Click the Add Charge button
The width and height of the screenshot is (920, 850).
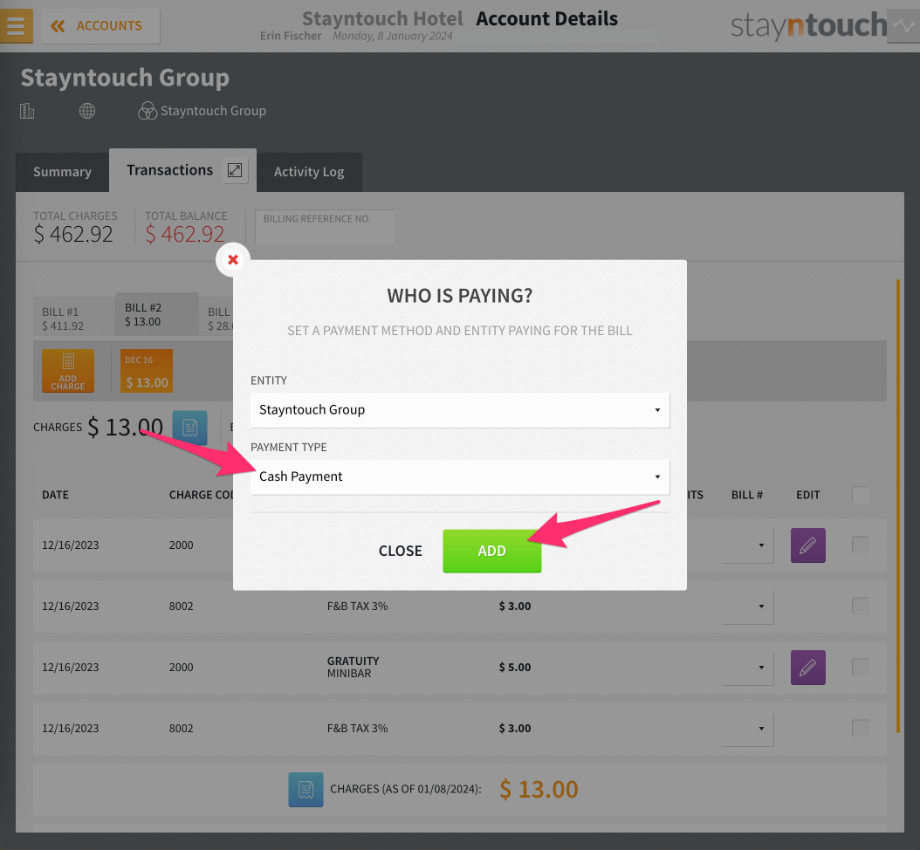tap(68, 371)
